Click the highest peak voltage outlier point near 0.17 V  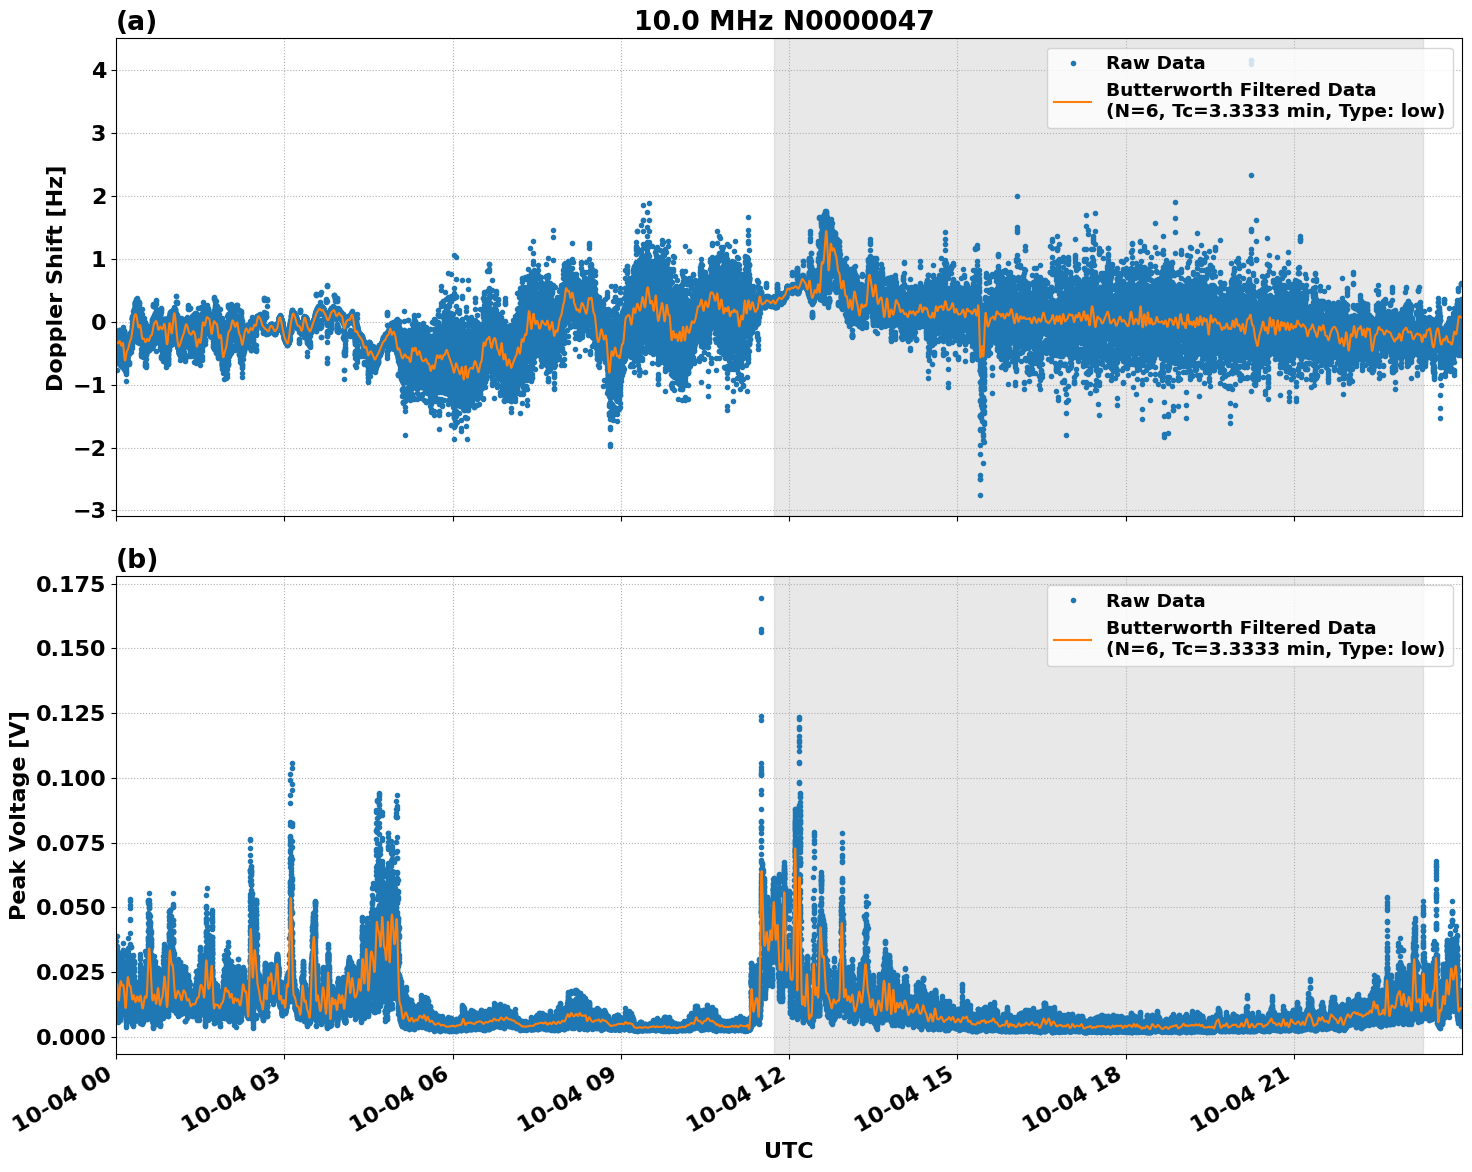click(761, 598)
